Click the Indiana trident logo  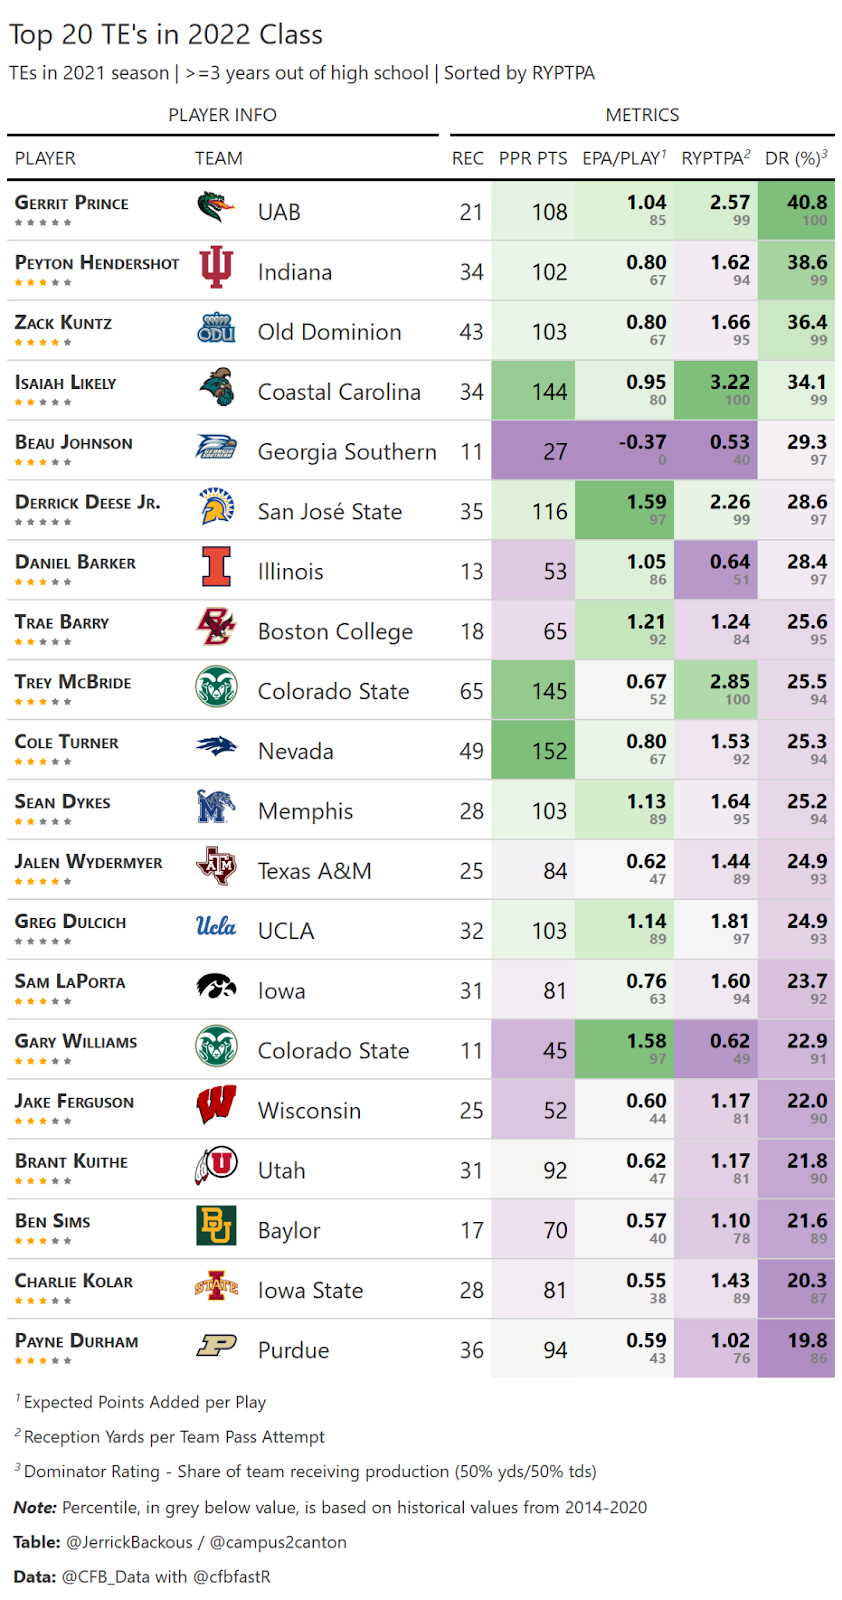tap(216, 267)
